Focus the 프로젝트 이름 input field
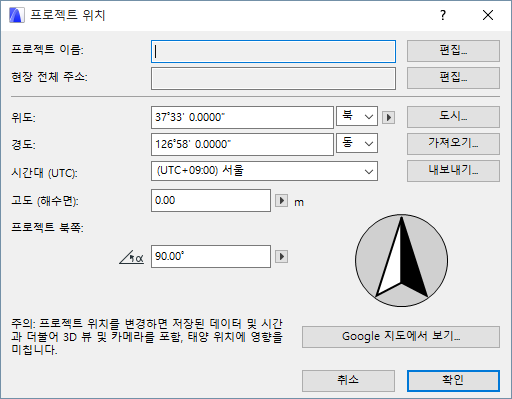Screen dimensions: 512x399 pyautogui.click(x=273, y=51)
